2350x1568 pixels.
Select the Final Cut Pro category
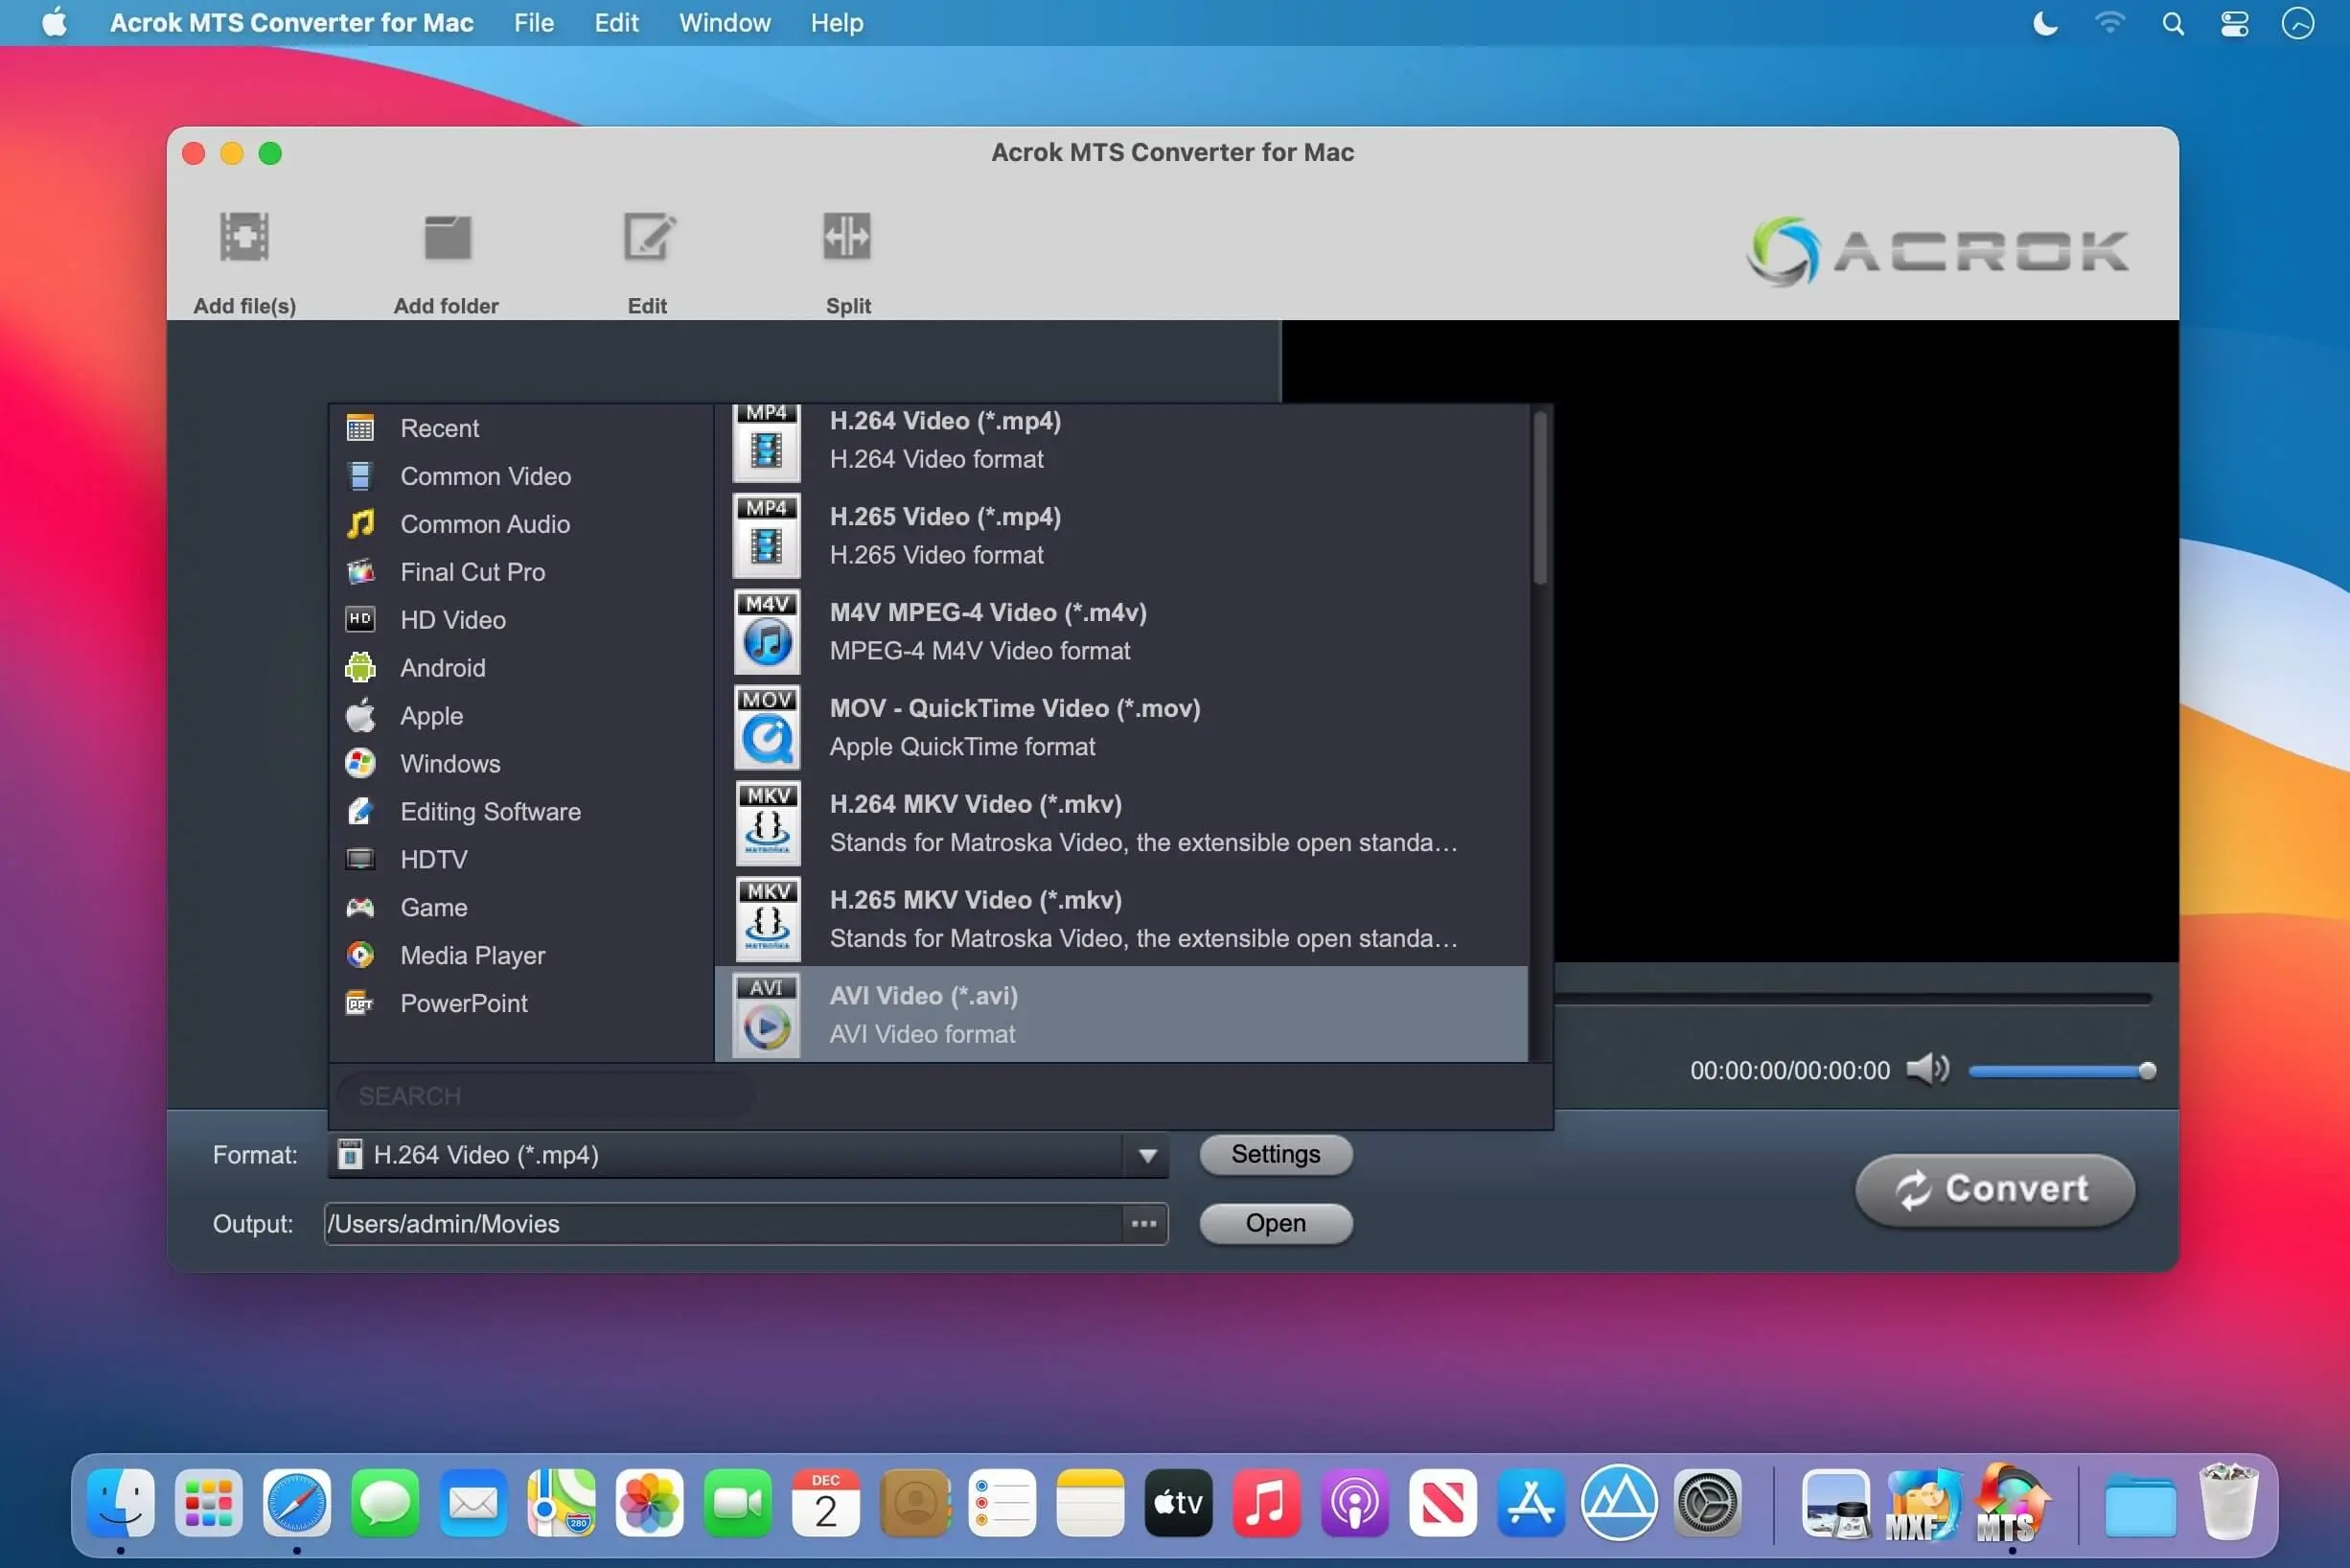coord(472,572)
